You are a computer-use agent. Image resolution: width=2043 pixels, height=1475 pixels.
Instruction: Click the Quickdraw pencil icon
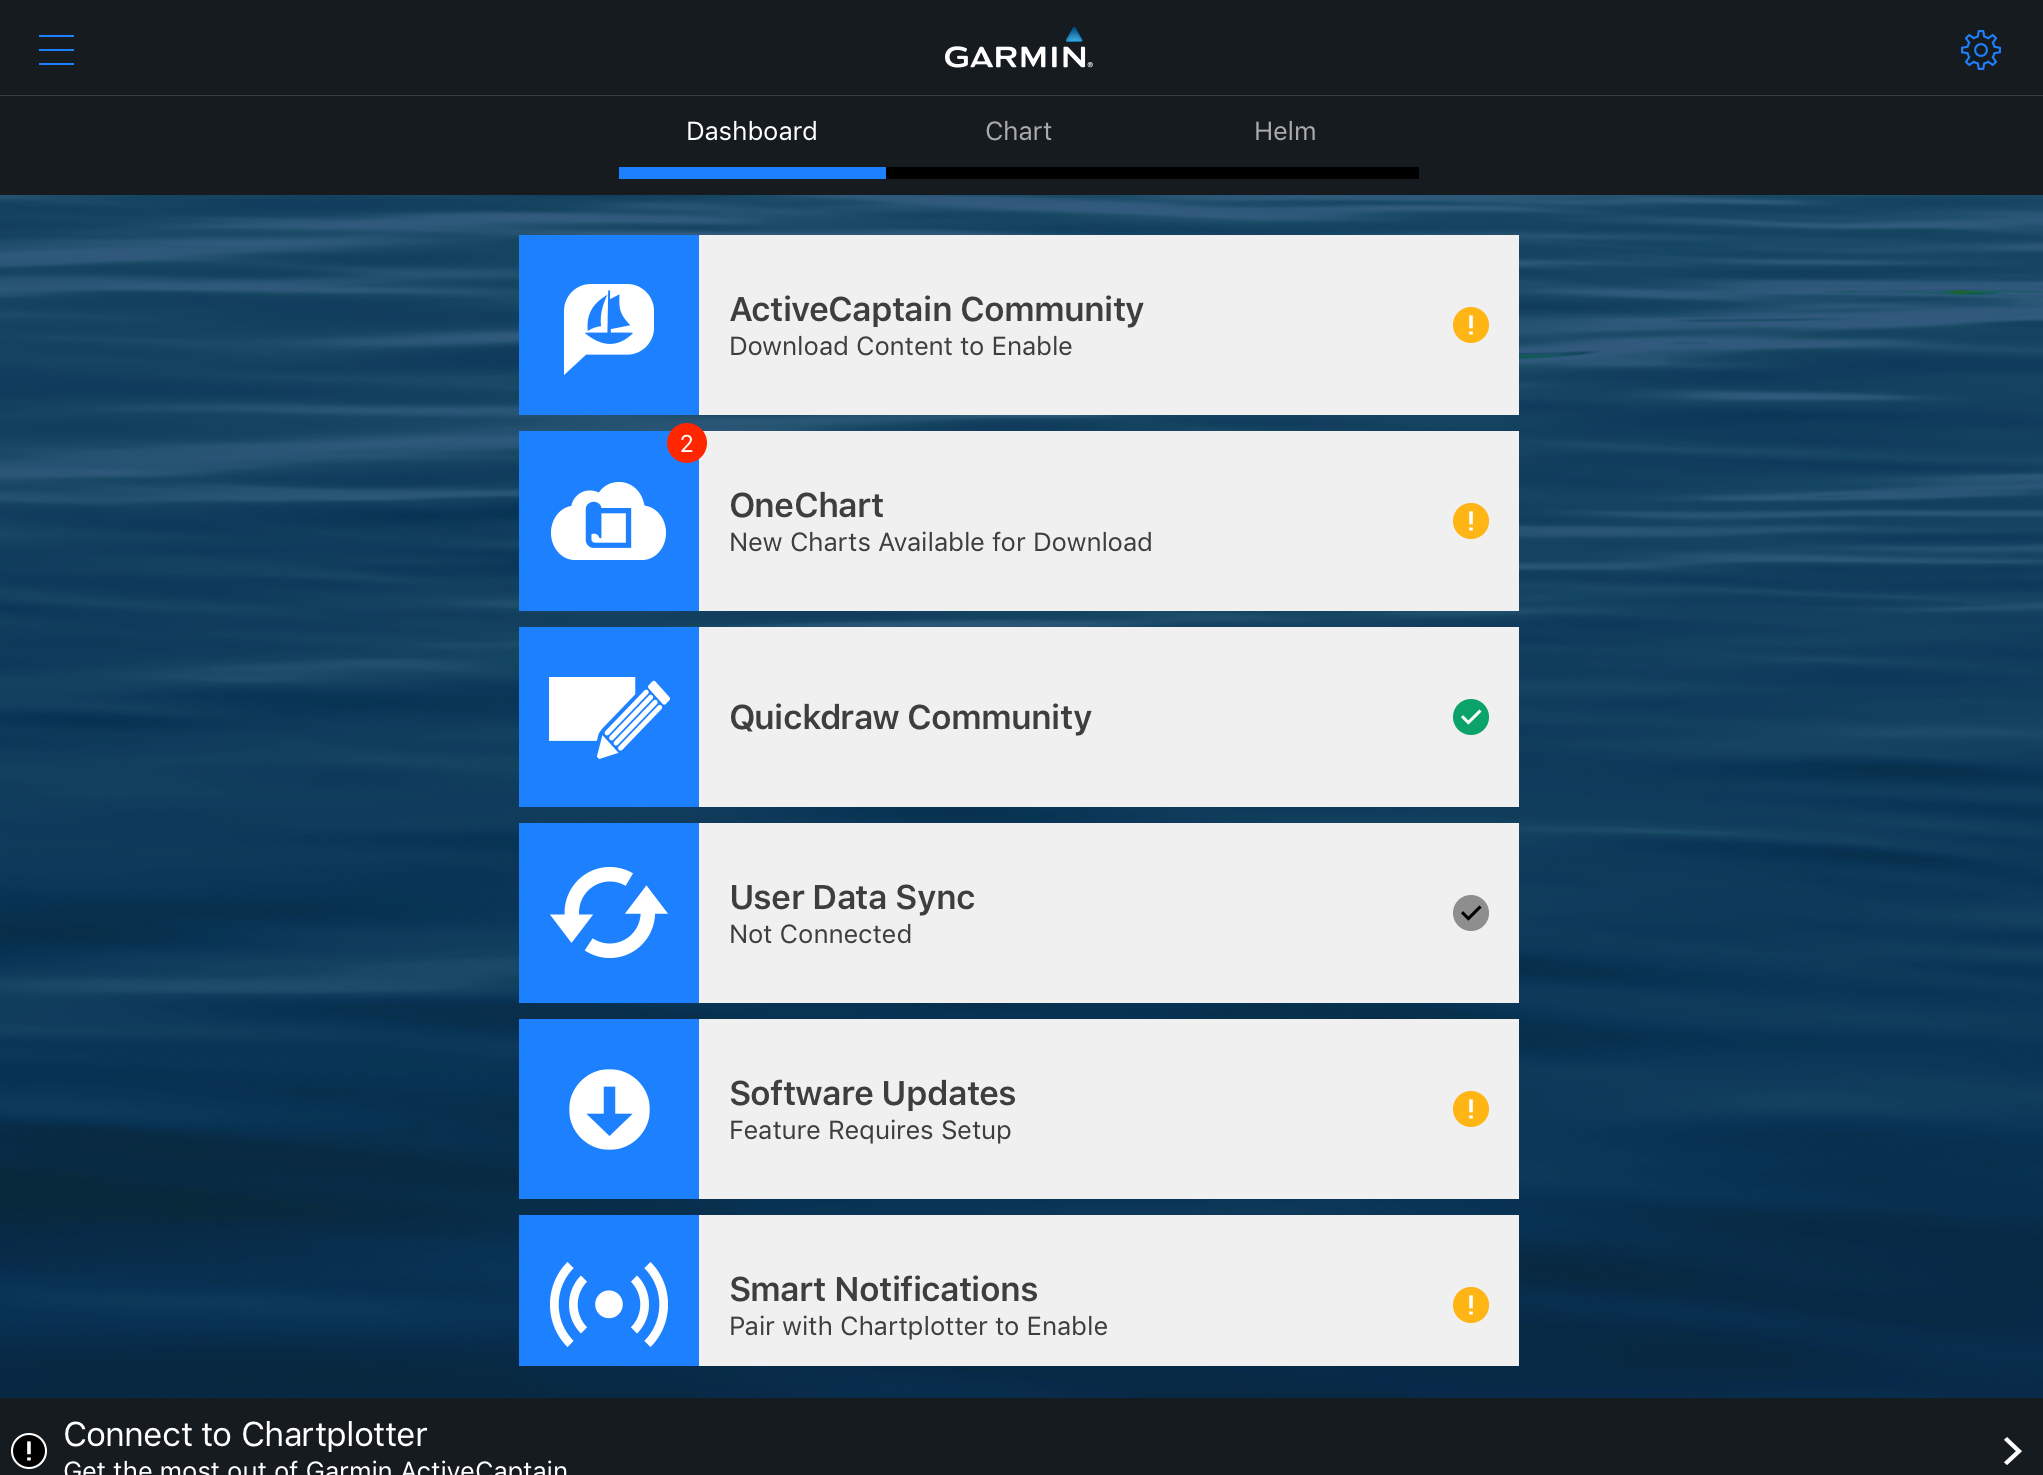tap(608, 718)
